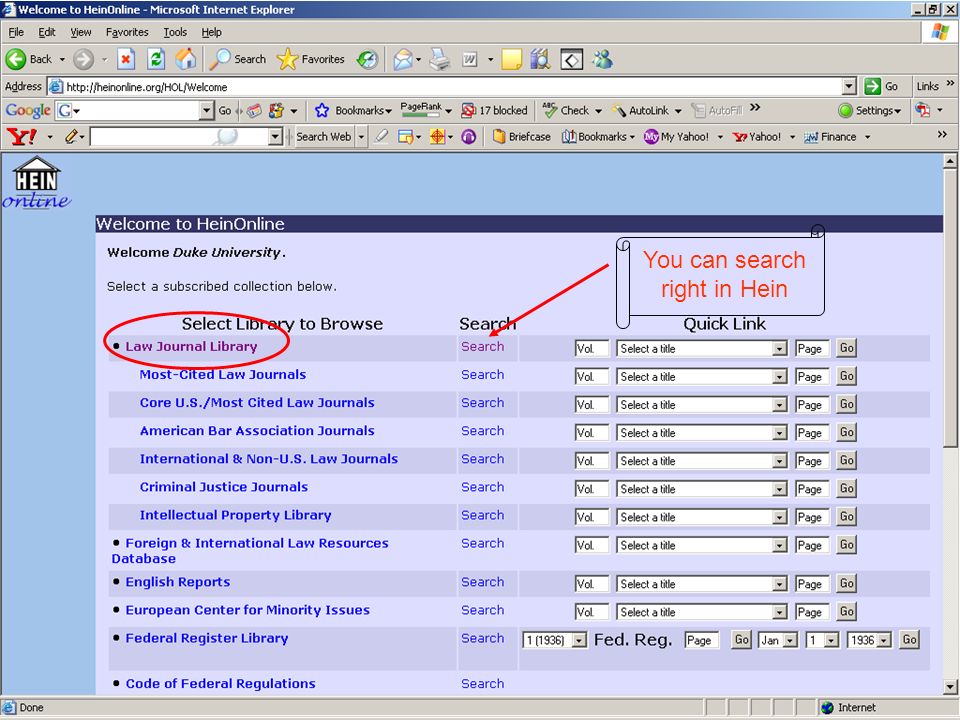Open the Law Journal Library link
This screenshot has width=960, height=720.
(x=191, y=347)
